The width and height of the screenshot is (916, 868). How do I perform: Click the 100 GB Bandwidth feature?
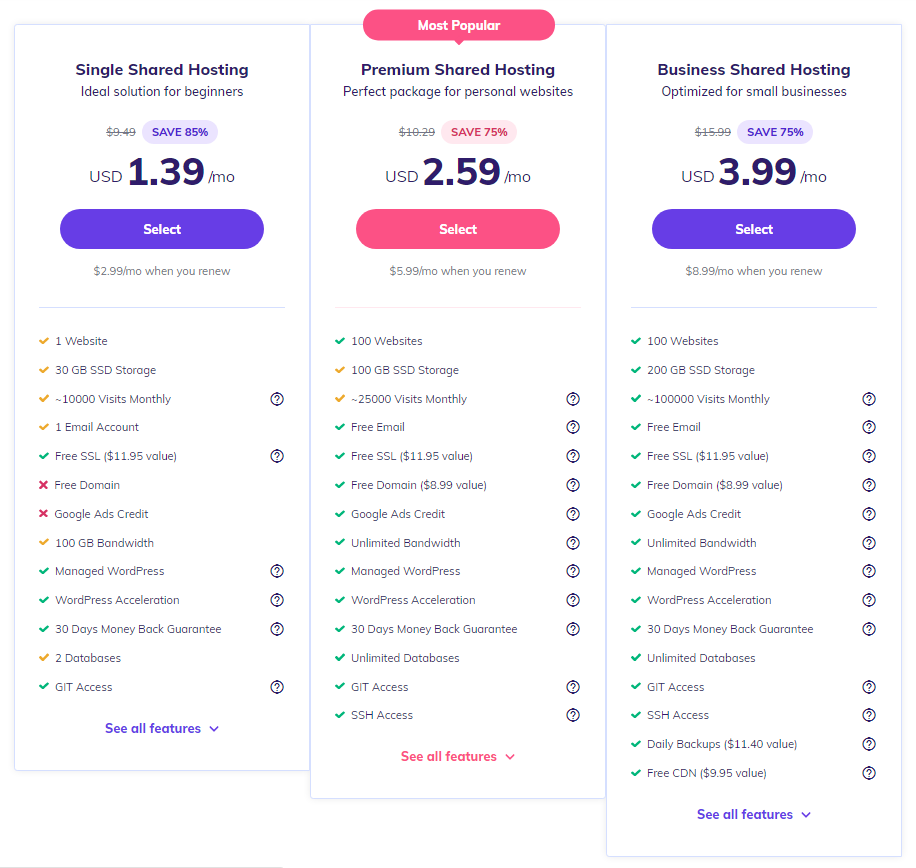pyautogui.click(x=96, y=543)
